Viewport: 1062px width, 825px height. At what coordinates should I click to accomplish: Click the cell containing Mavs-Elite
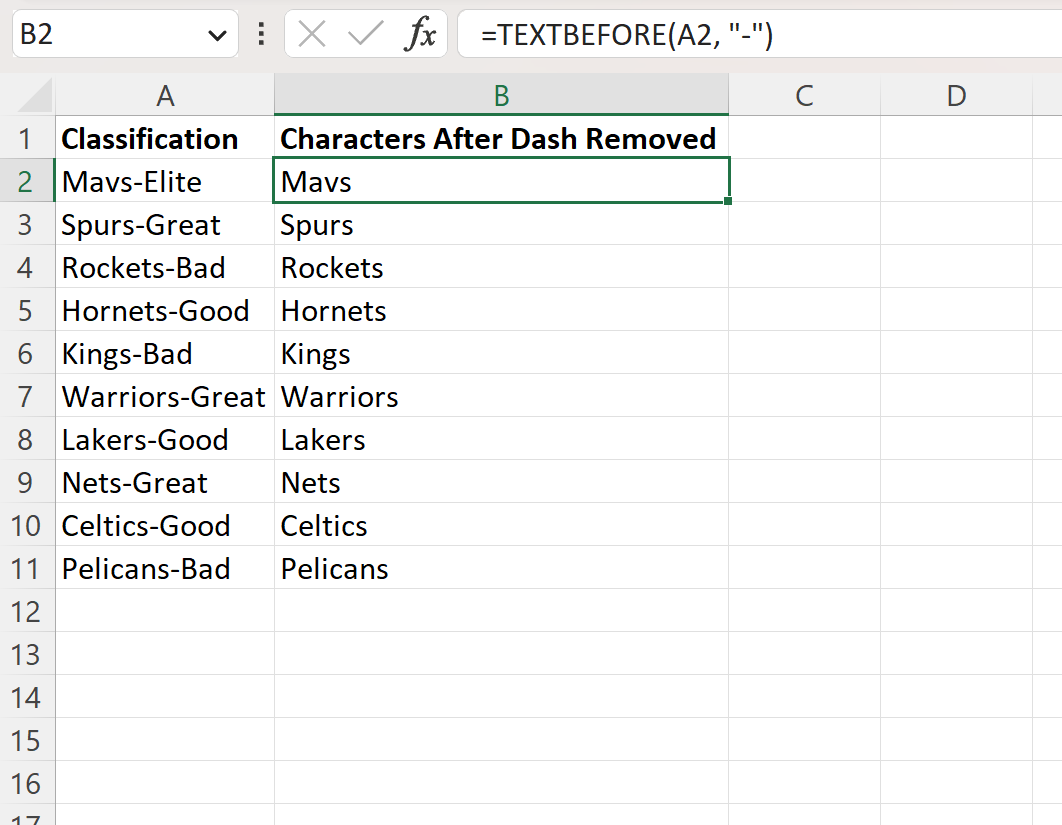coord(165,181)
